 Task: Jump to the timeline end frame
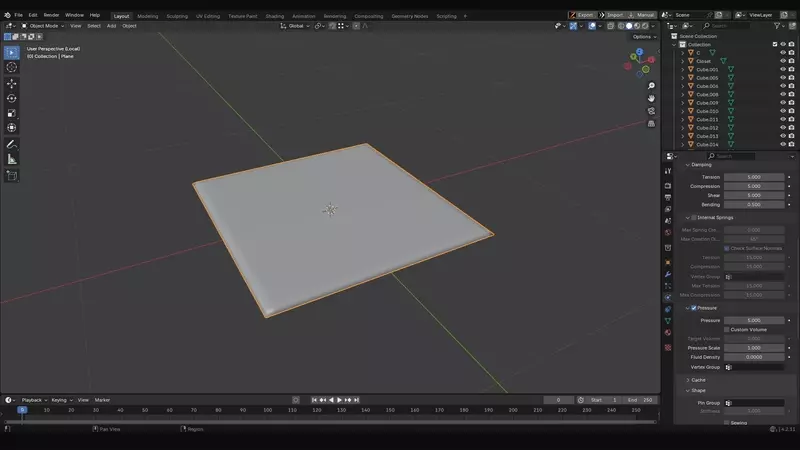(x=357, y=400)
